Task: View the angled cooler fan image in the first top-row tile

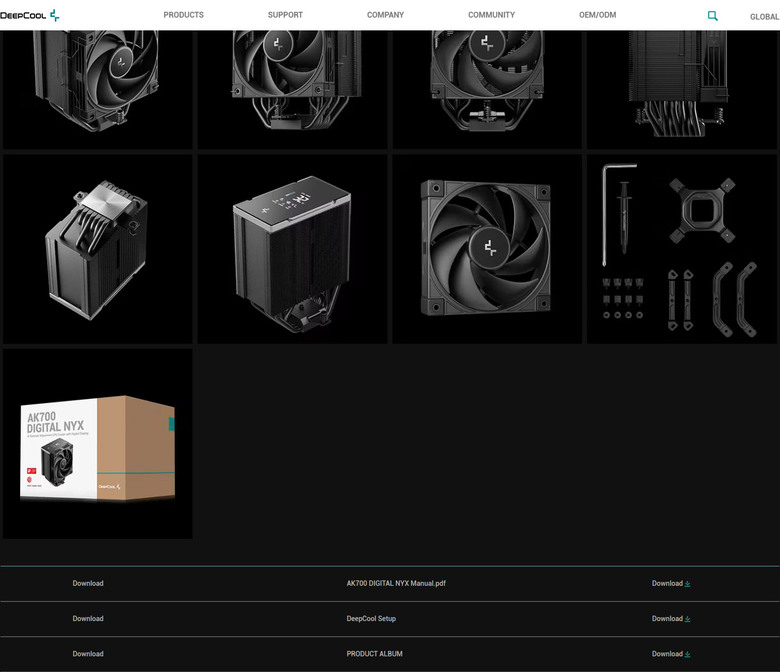Action: click(x=98, y=90)
